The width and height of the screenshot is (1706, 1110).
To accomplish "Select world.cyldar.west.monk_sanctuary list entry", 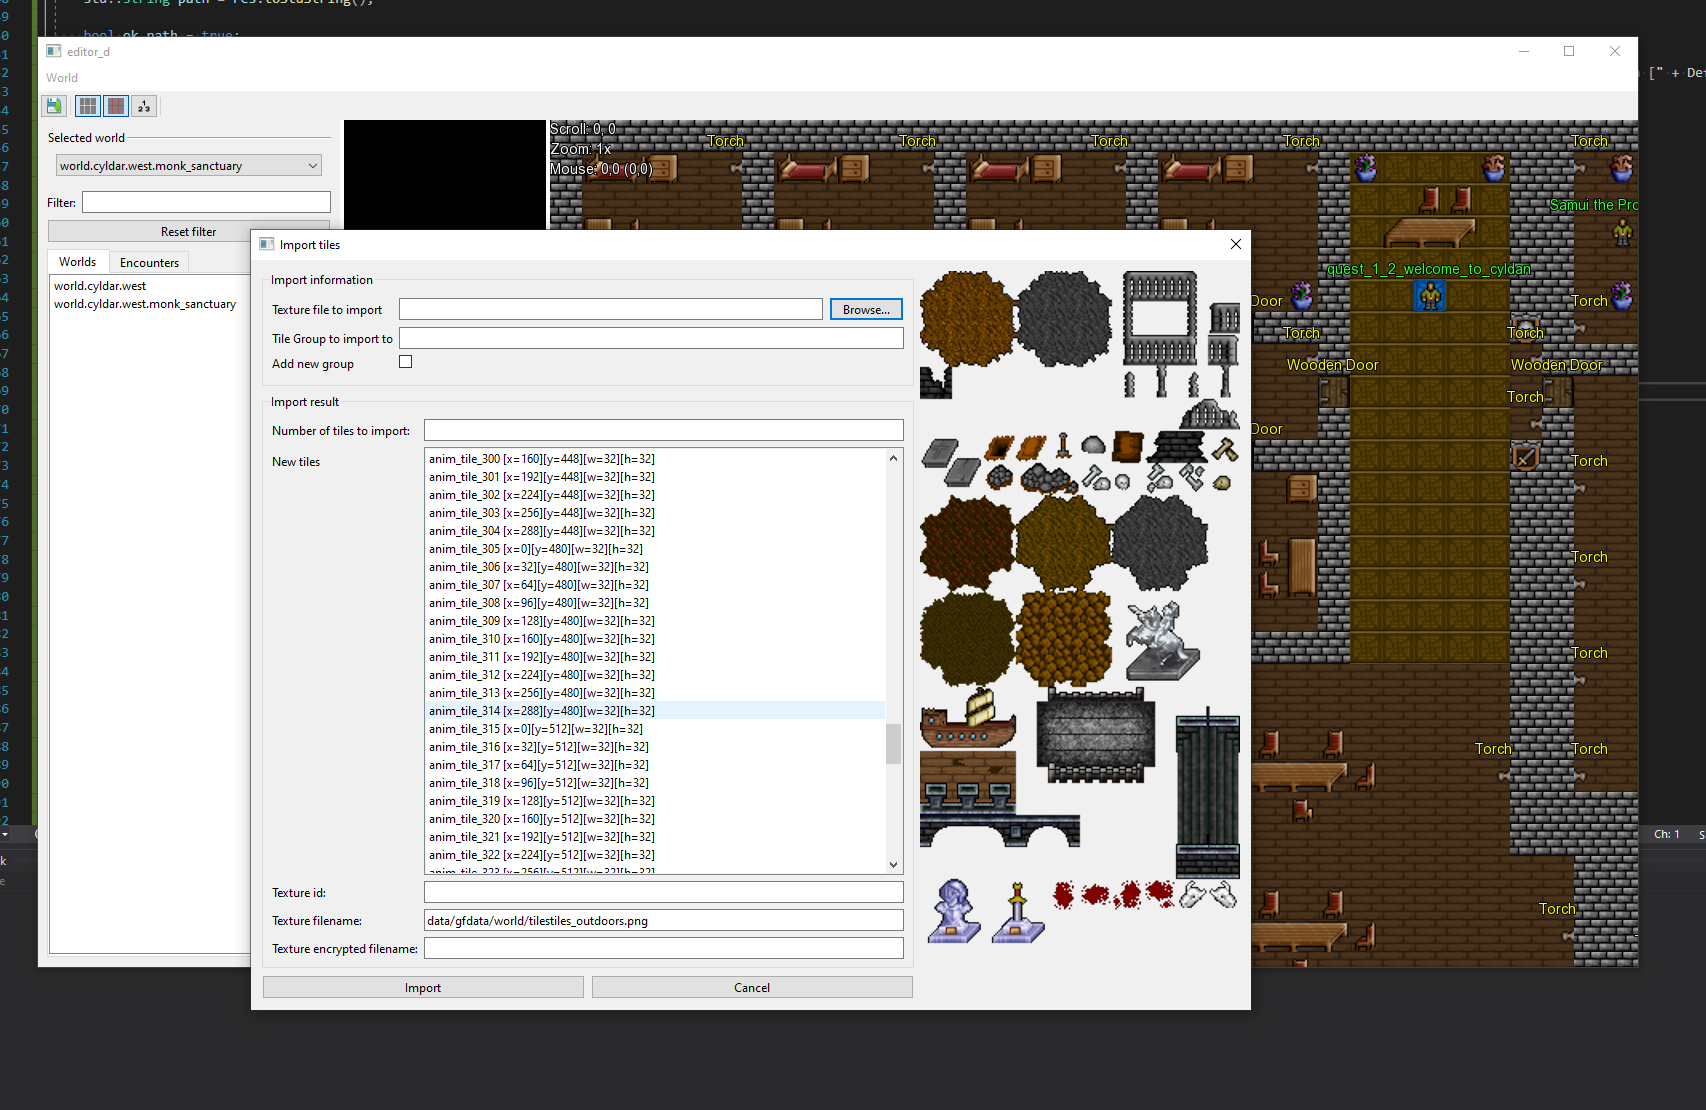I will [145, 304].
